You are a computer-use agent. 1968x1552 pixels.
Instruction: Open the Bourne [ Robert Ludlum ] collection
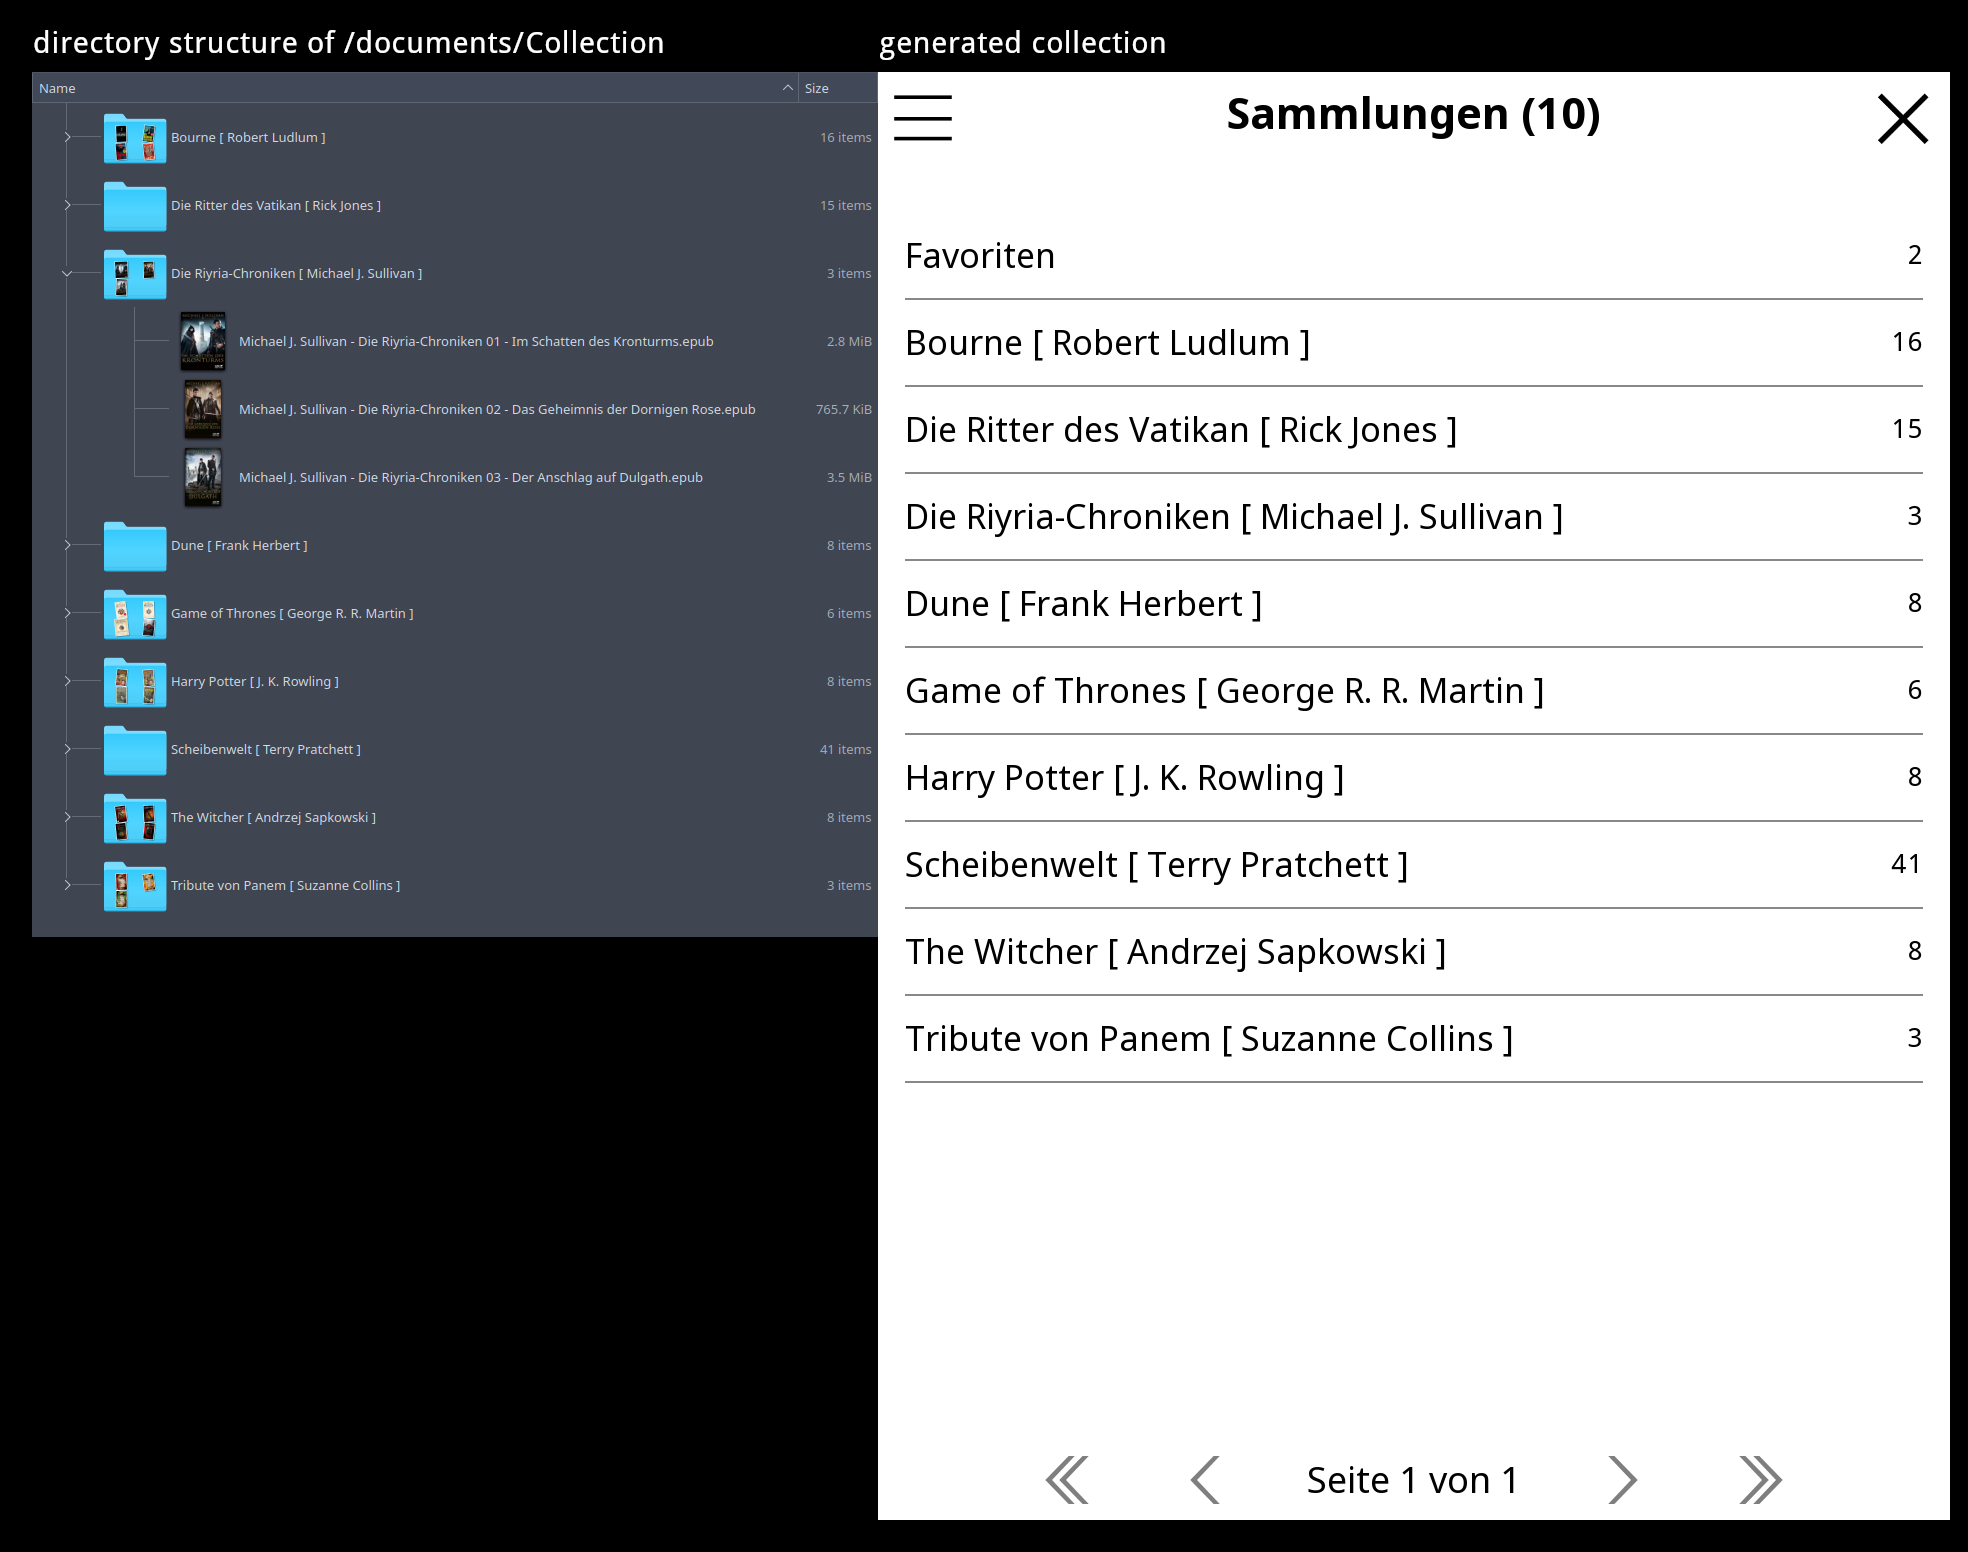click(x=1413, y=343)
